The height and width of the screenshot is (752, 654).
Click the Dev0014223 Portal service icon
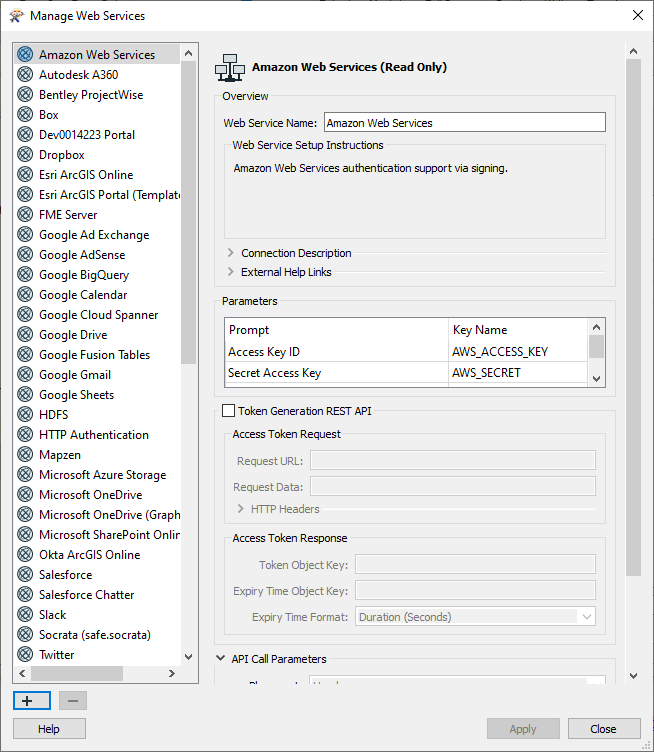(x=25, y=135)
